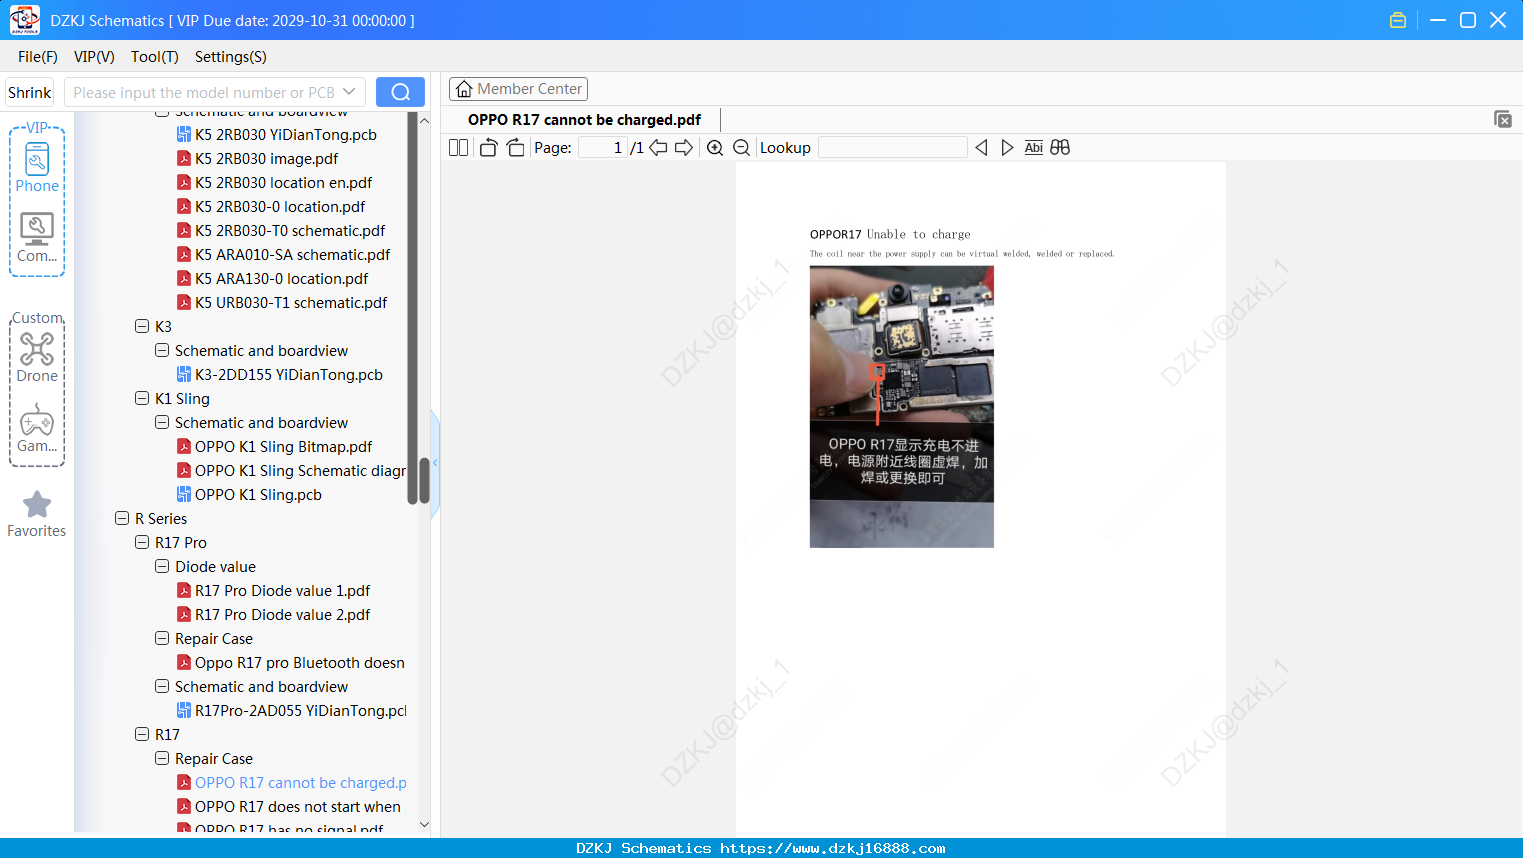
Task: Click the Shrink button
Action: click(30, 92)
